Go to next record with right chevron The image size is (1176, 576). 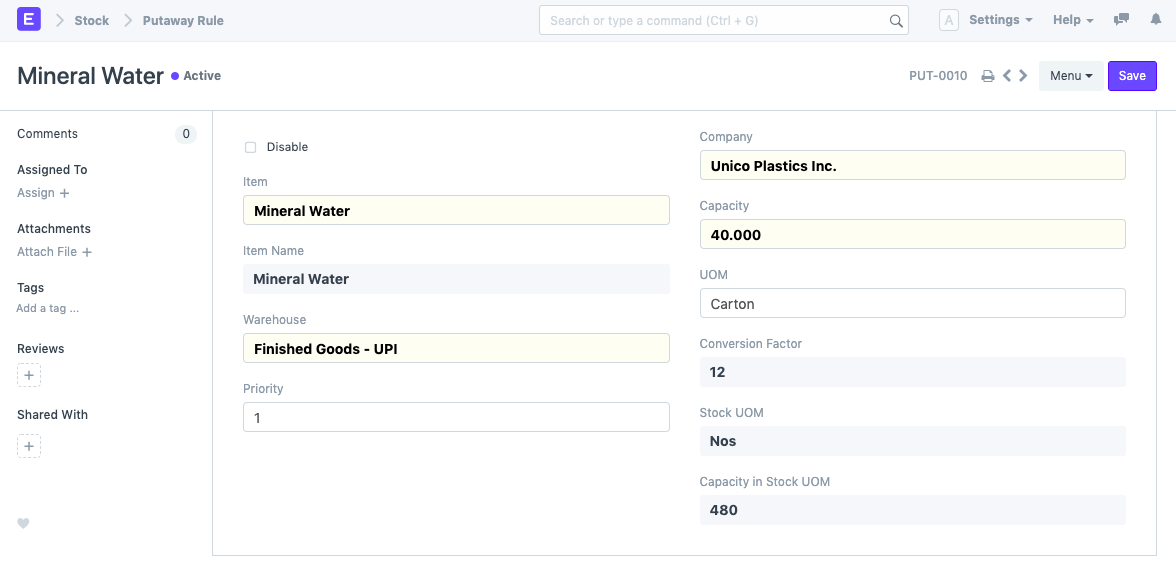coord(1023,76)
